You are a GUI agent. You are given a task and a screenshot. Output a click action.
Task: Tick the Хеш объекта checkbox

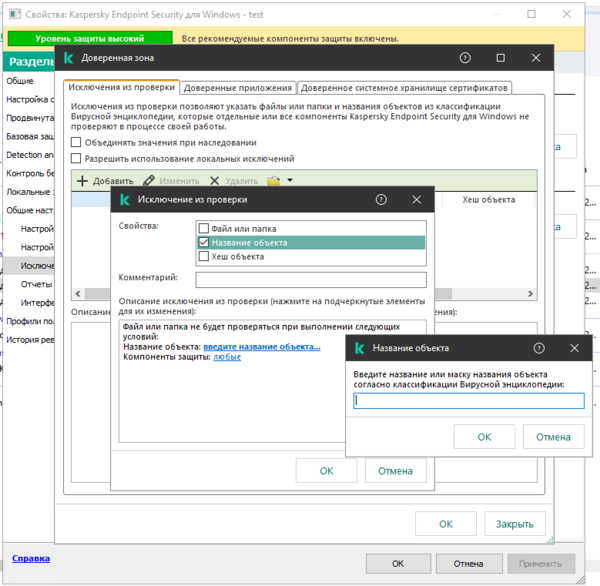(204, 256)
